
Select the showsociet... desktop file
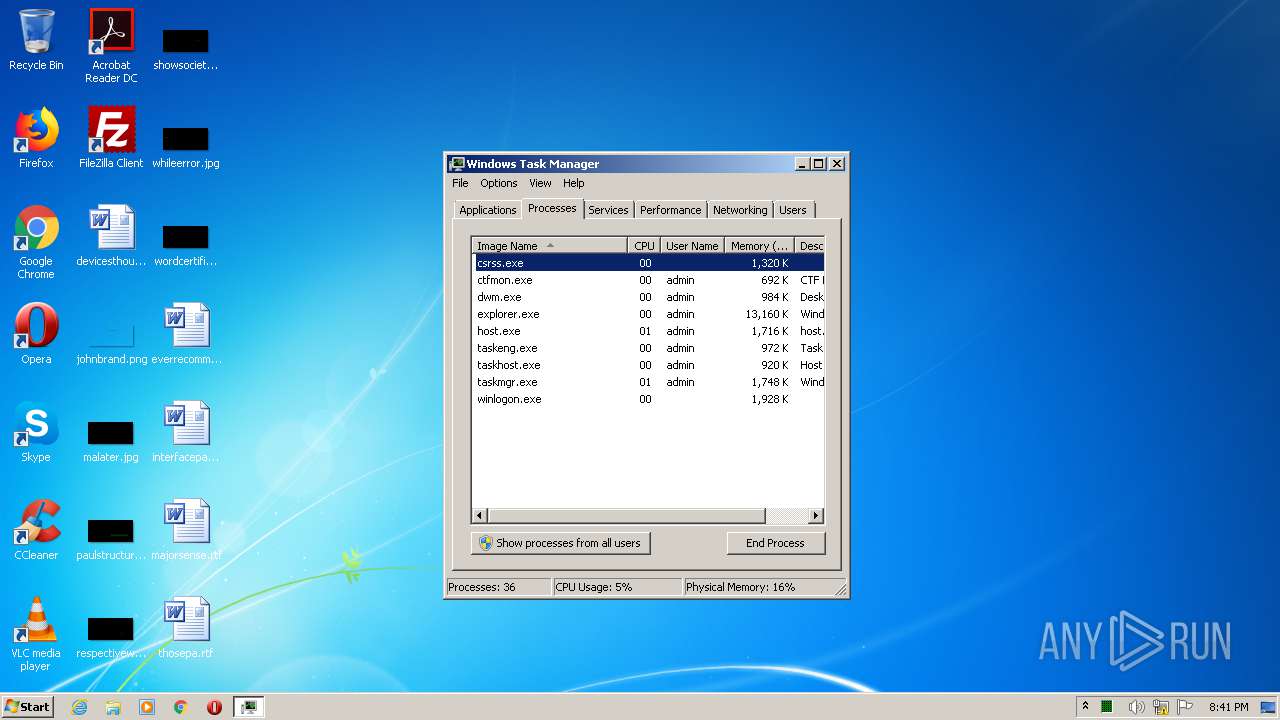[x=186, y=48]
